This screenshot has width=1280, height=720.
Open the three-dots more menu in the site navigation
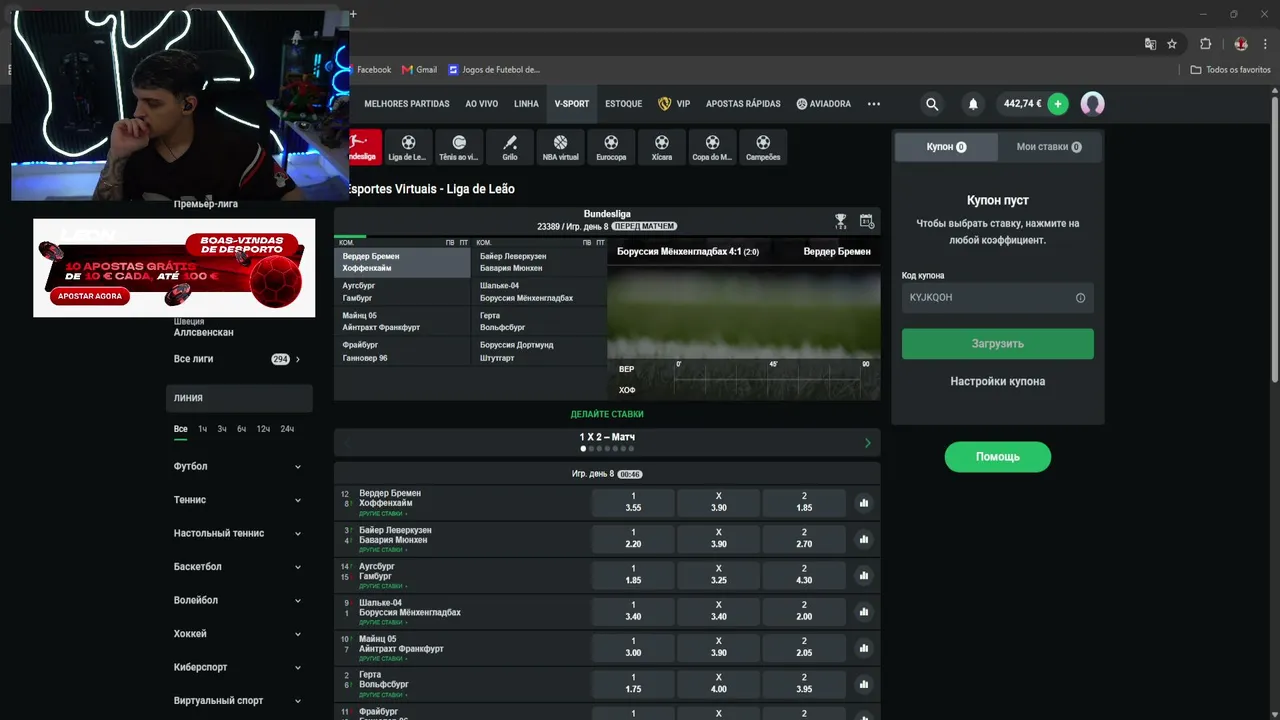[x=874, y=104]
